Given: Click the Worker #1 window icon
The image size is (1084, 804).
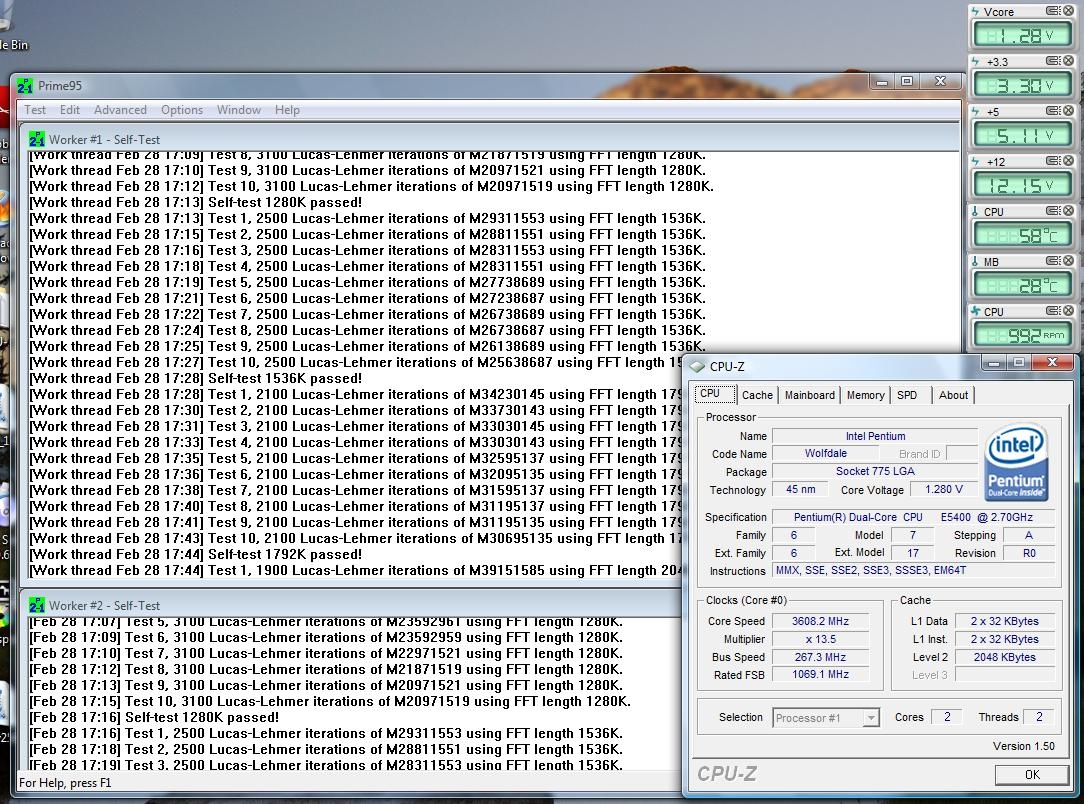Looking at the screenshot, I should click(37, 140).
